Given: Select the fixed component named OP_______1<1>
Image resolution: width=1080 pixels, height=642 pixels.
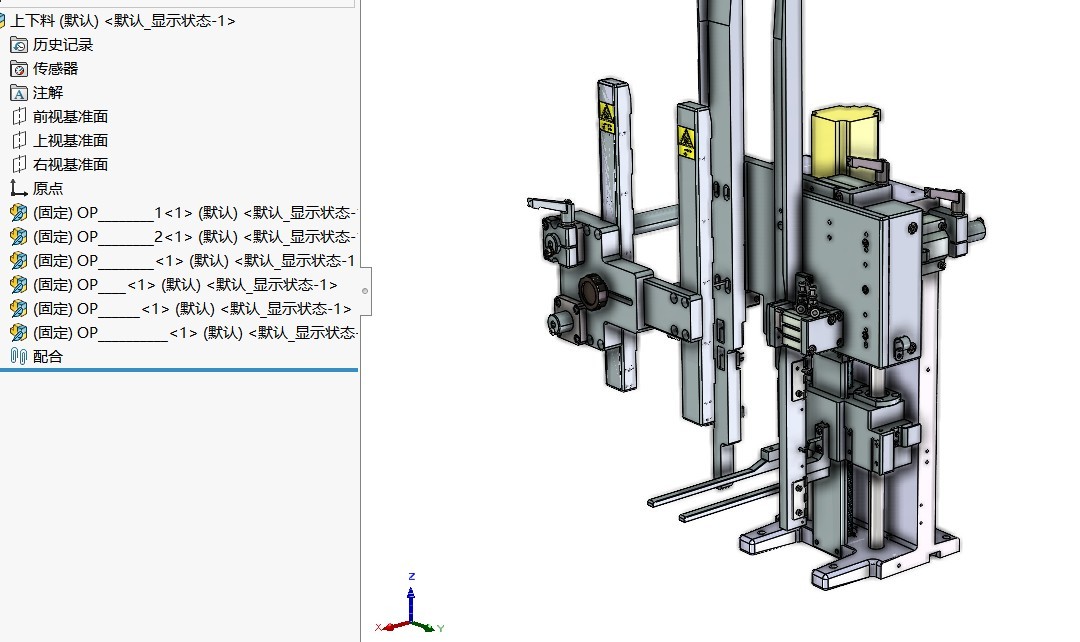Looking at the screenshot, I should coord(190,212).
